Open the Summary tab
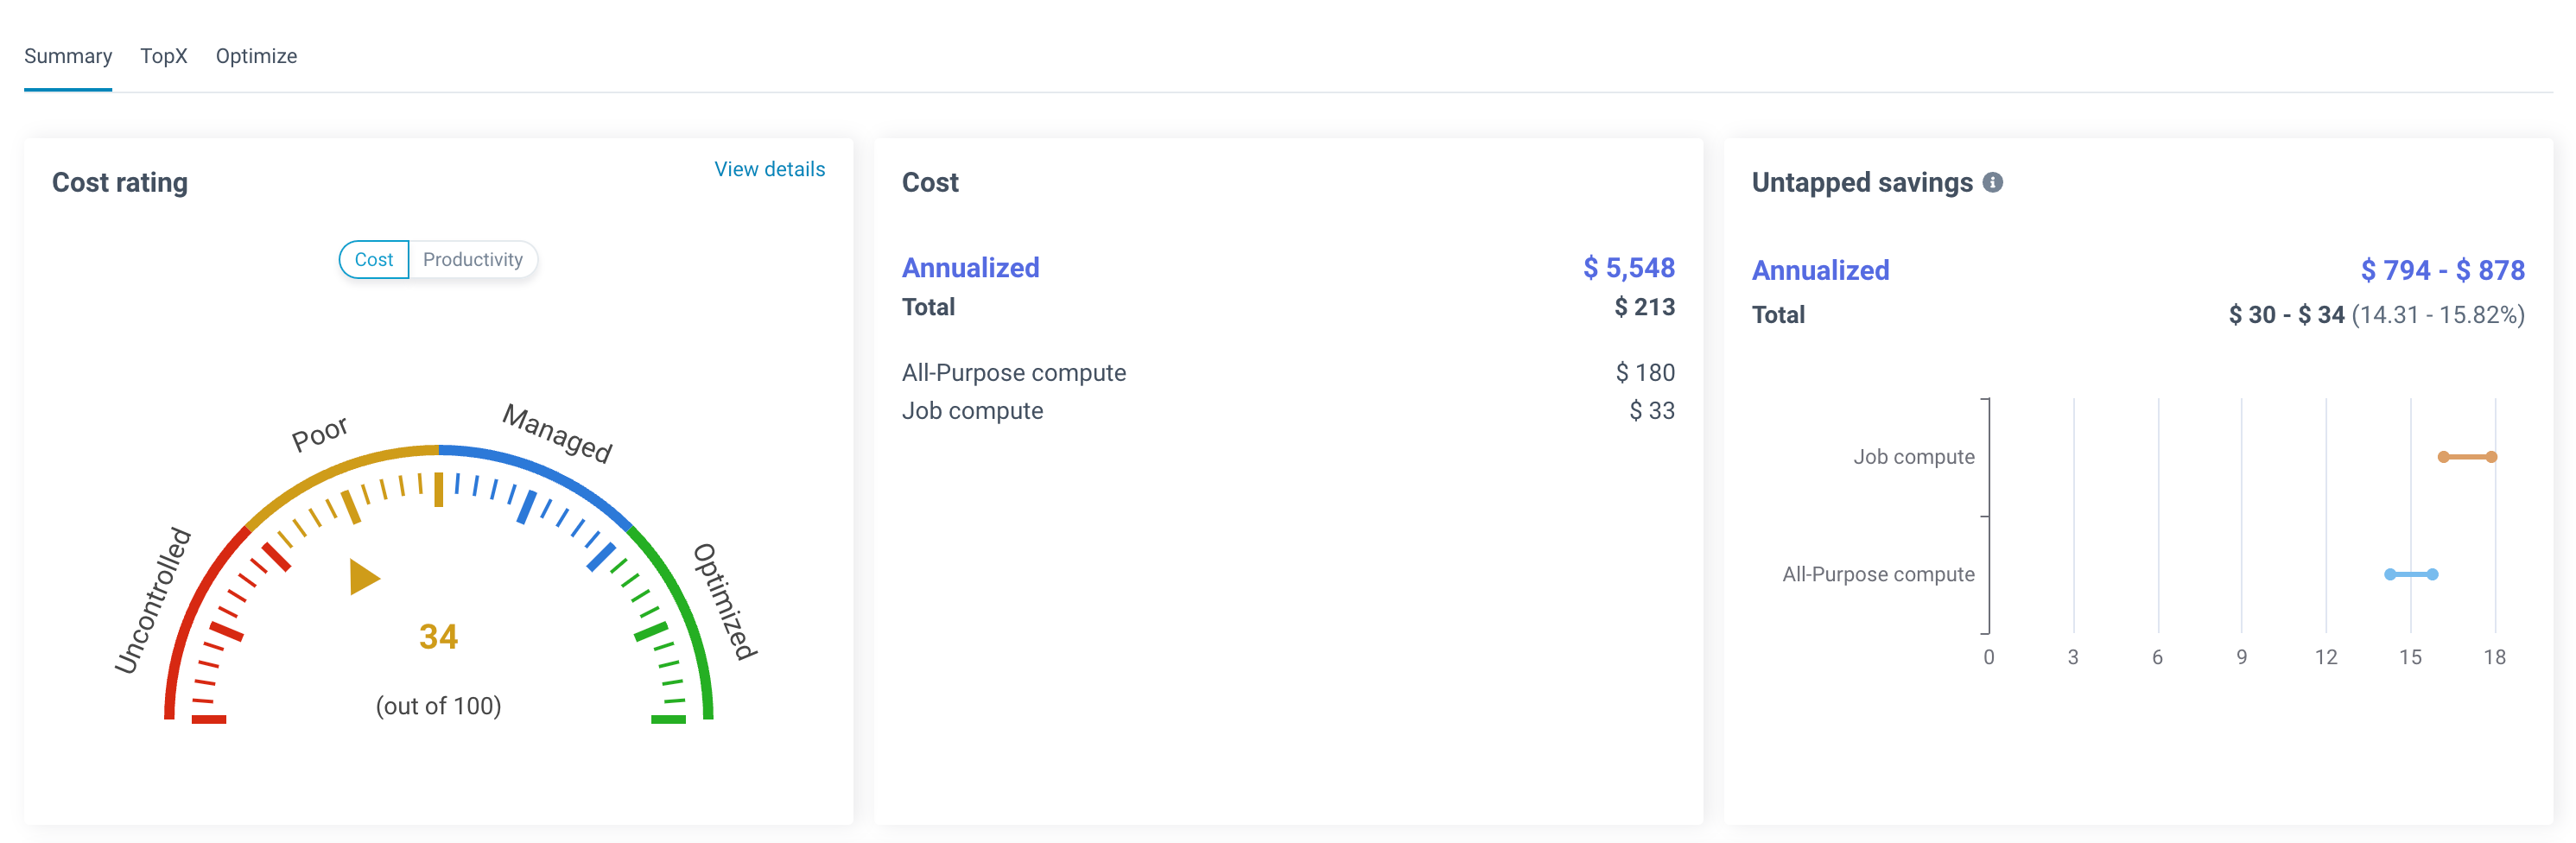This screenshot has width=2576, height=843. (68, 56)
